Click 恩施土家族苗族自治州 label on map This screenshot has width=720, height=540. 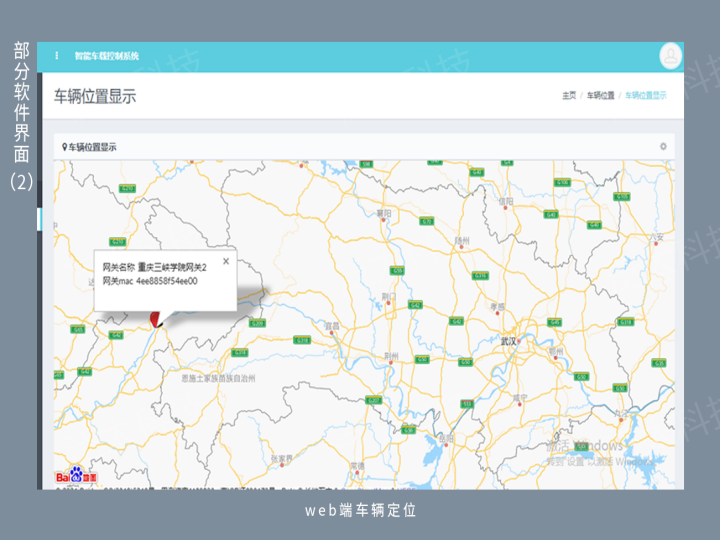click(x=219, y=379)
